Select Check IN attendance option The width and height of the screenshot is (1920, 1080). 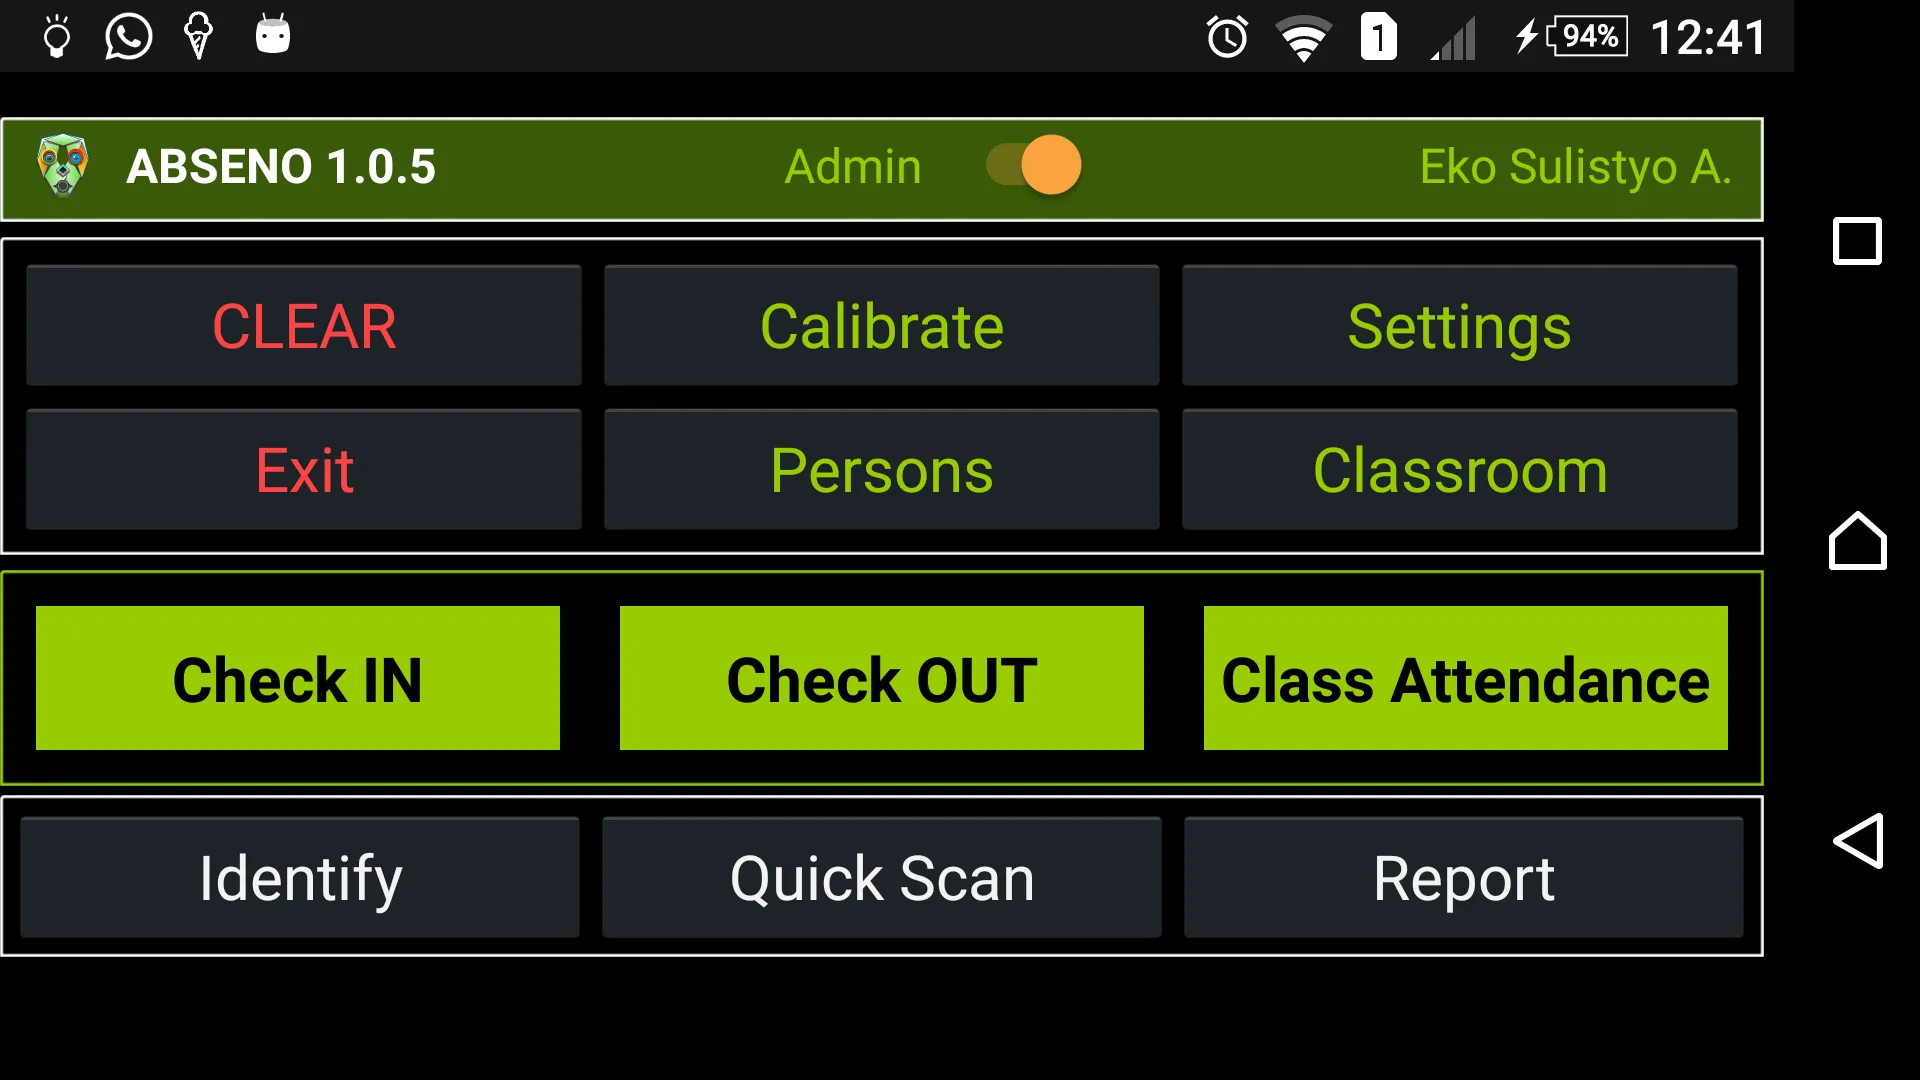(x=297, y=678)
